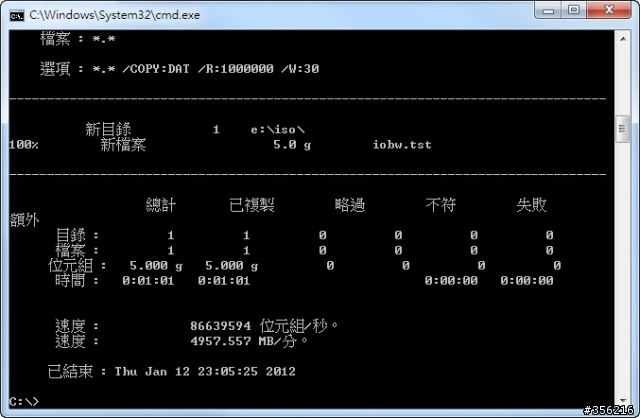640x418 pixels.
Task: Maximize the cmd.exe window
Action: click(574, 10)
